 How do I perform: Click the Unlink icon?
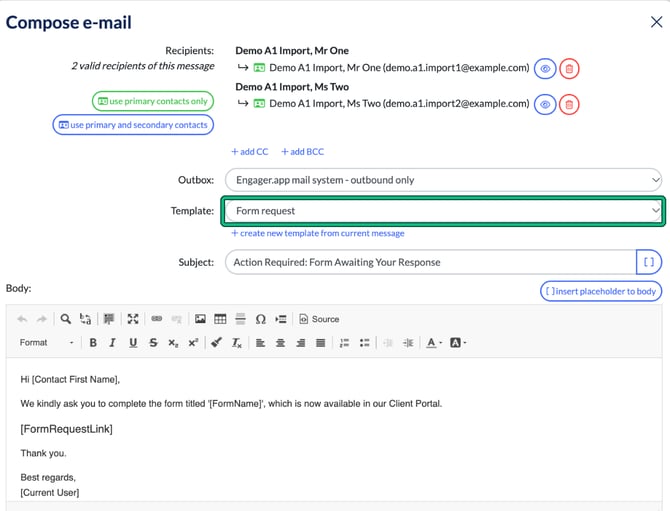(x=176, y=319)
